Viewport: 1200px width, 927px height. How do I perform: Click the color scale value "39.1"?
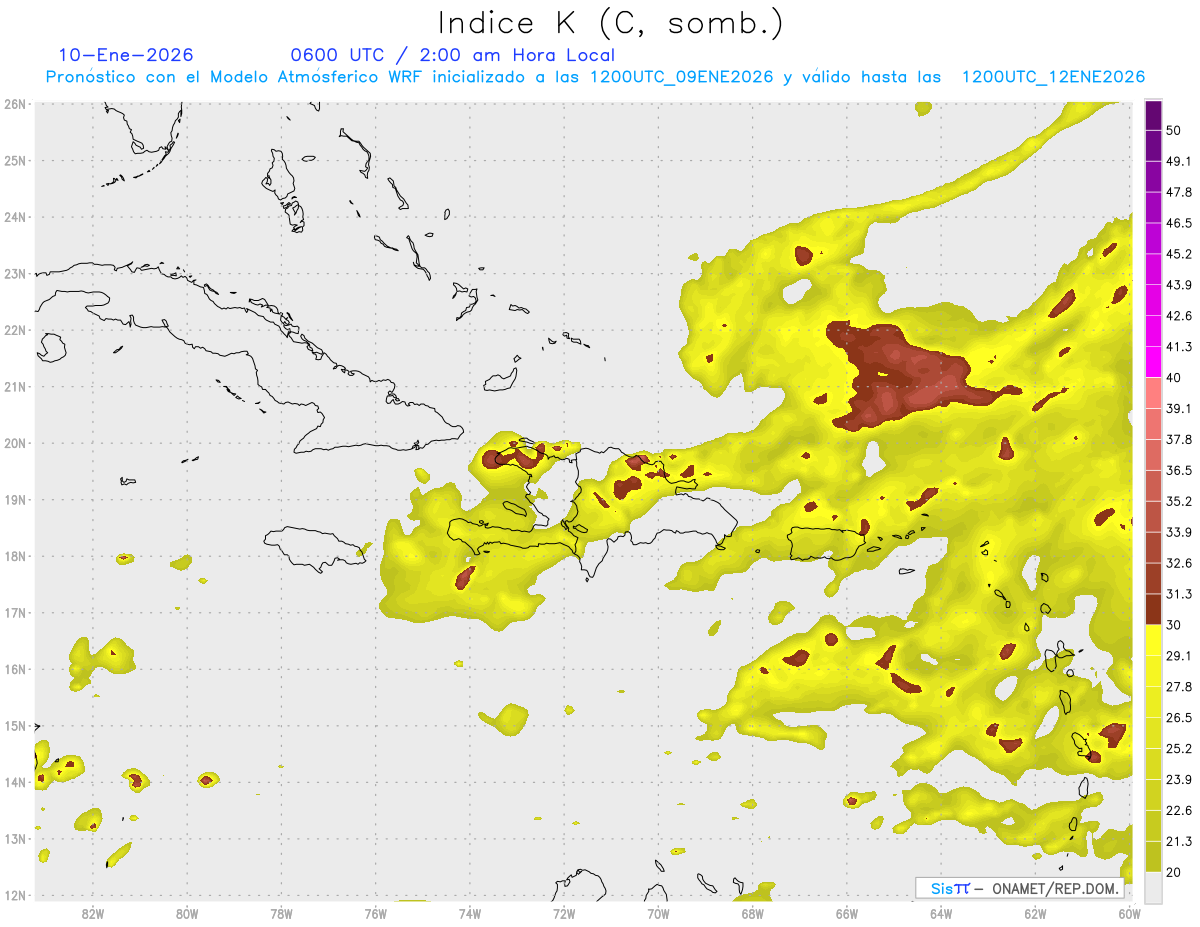click(1178, 408)
